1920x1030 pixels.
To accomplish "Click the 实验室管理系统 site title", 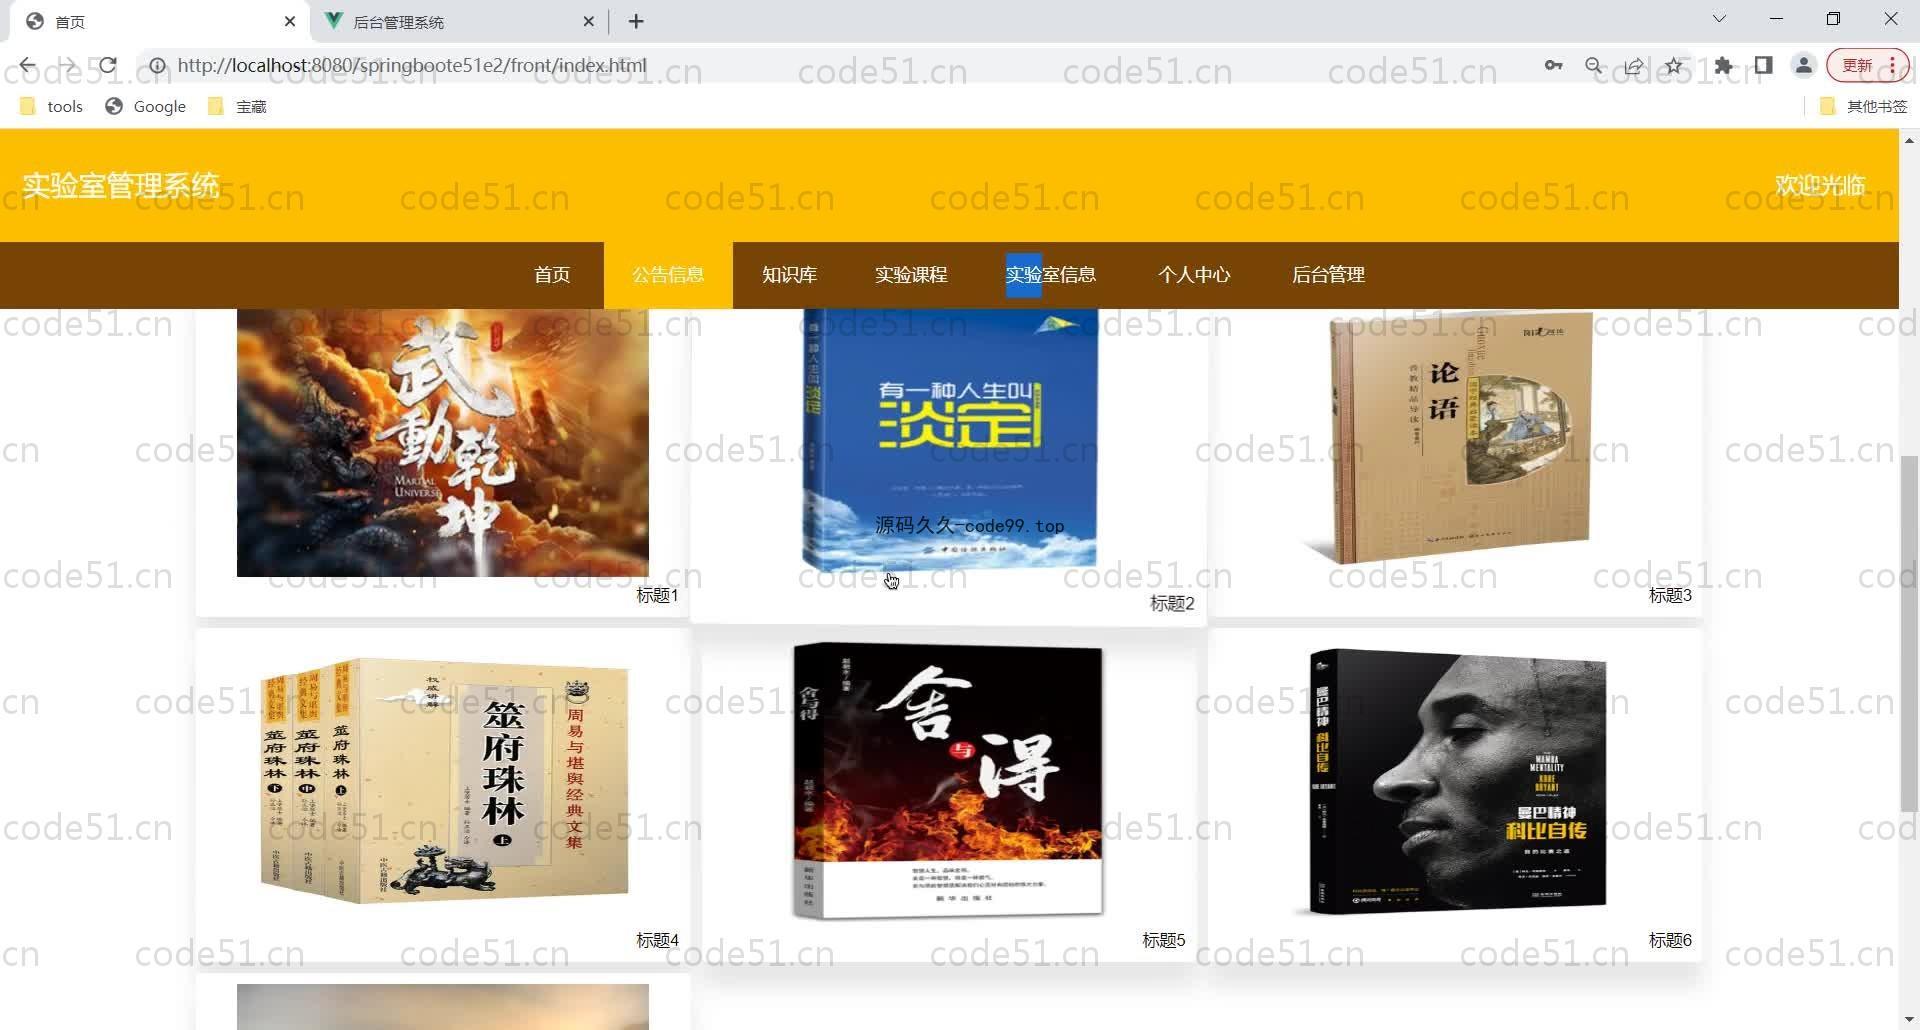I will (121, 185).
